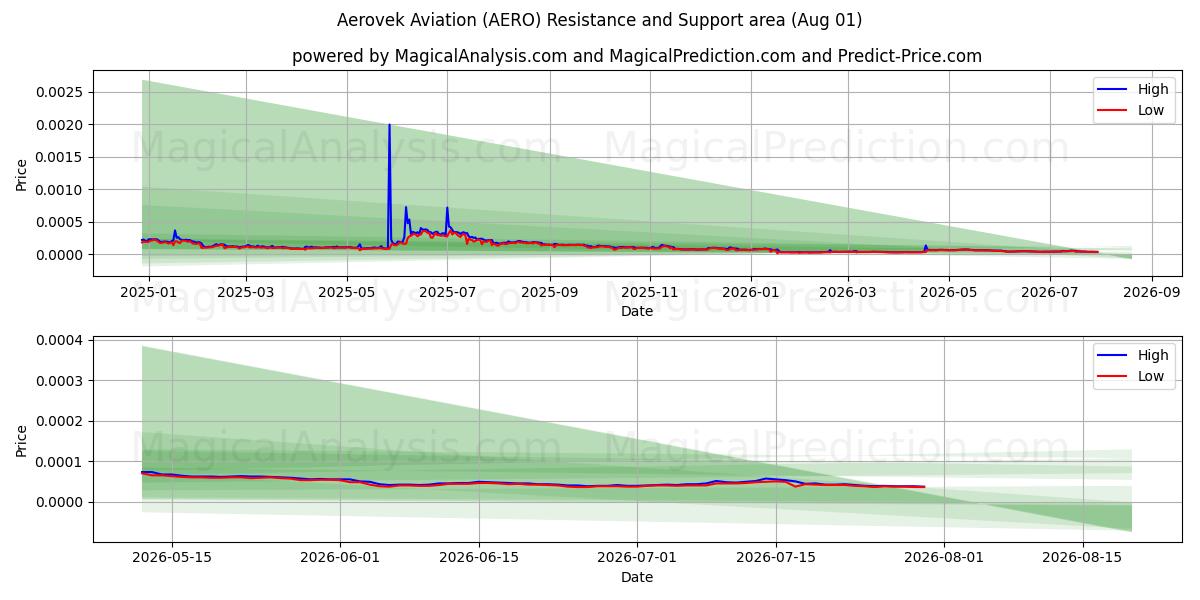Click the 2026-07-01 x-axis tick label

coord(637,558)
